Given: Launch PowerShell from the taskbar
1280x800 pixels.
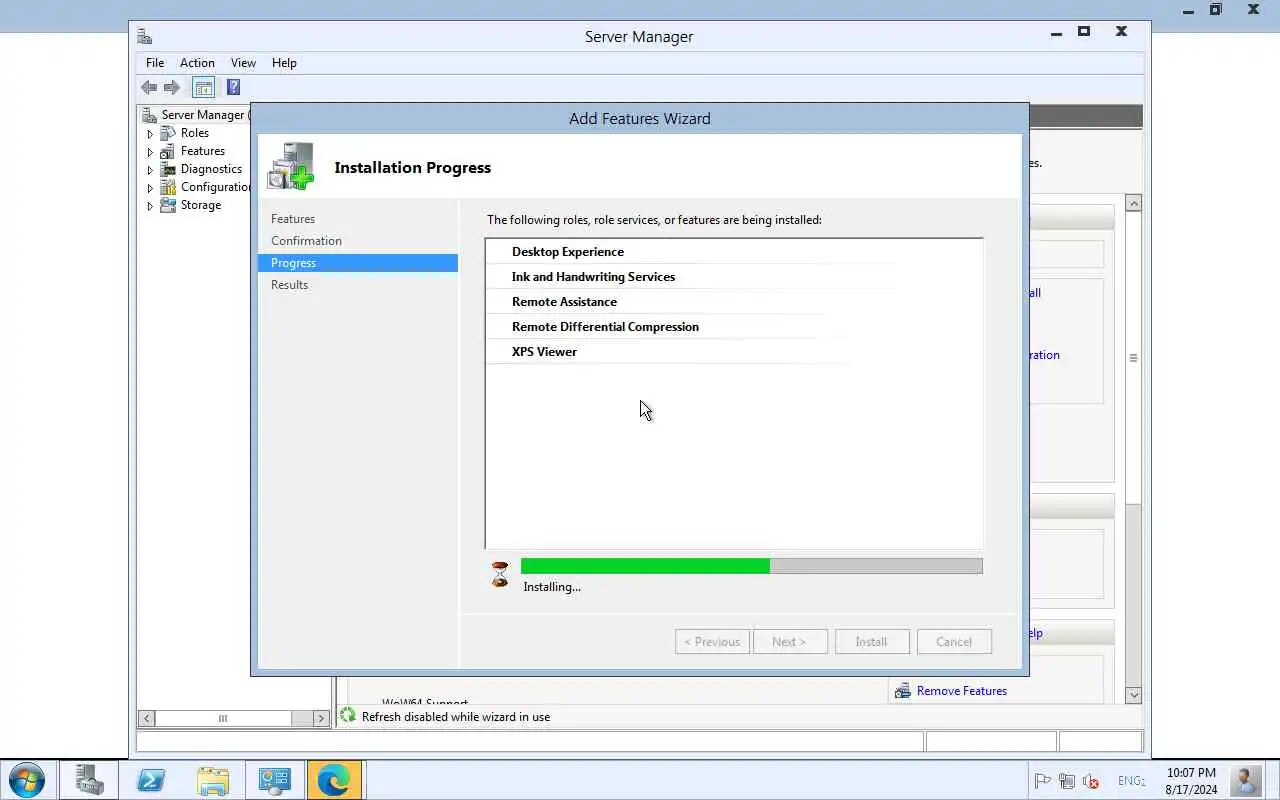Looking at the screenshot, I should point(151,780).
